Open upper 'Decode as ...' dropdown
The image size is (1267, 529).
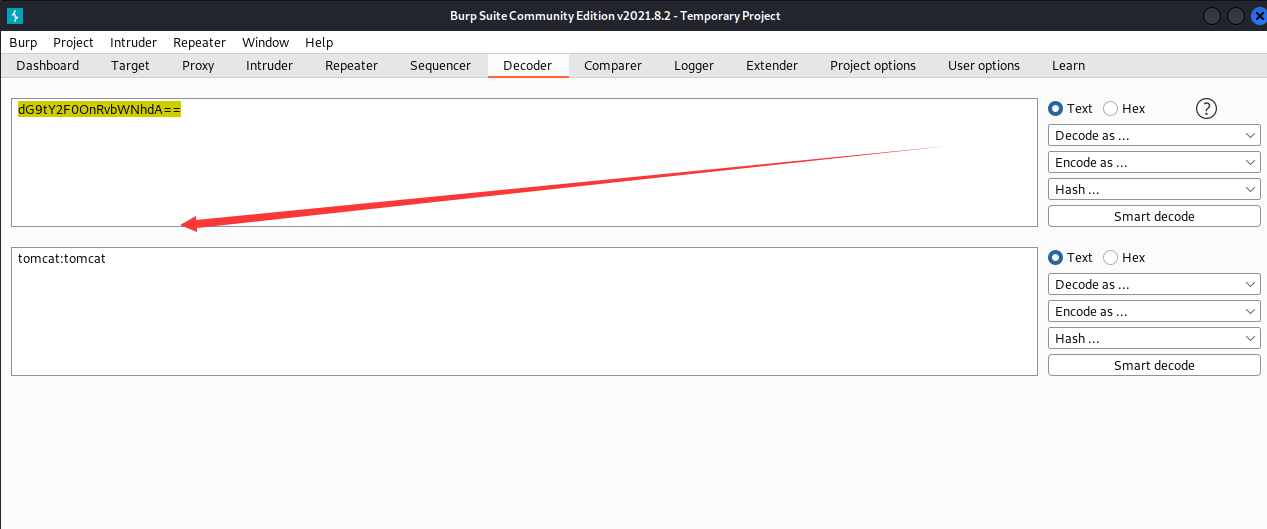[1154, 135]
